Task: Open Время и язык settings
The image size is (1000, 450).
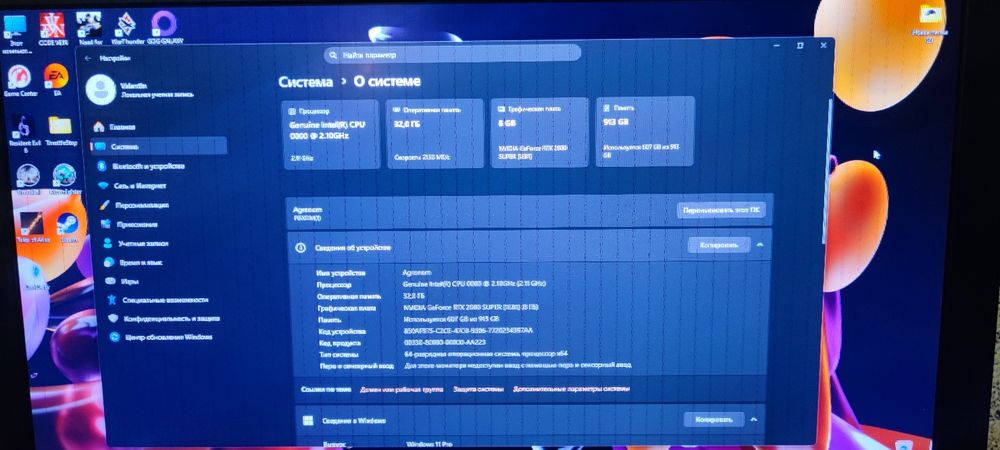Action: click(133, 262)
